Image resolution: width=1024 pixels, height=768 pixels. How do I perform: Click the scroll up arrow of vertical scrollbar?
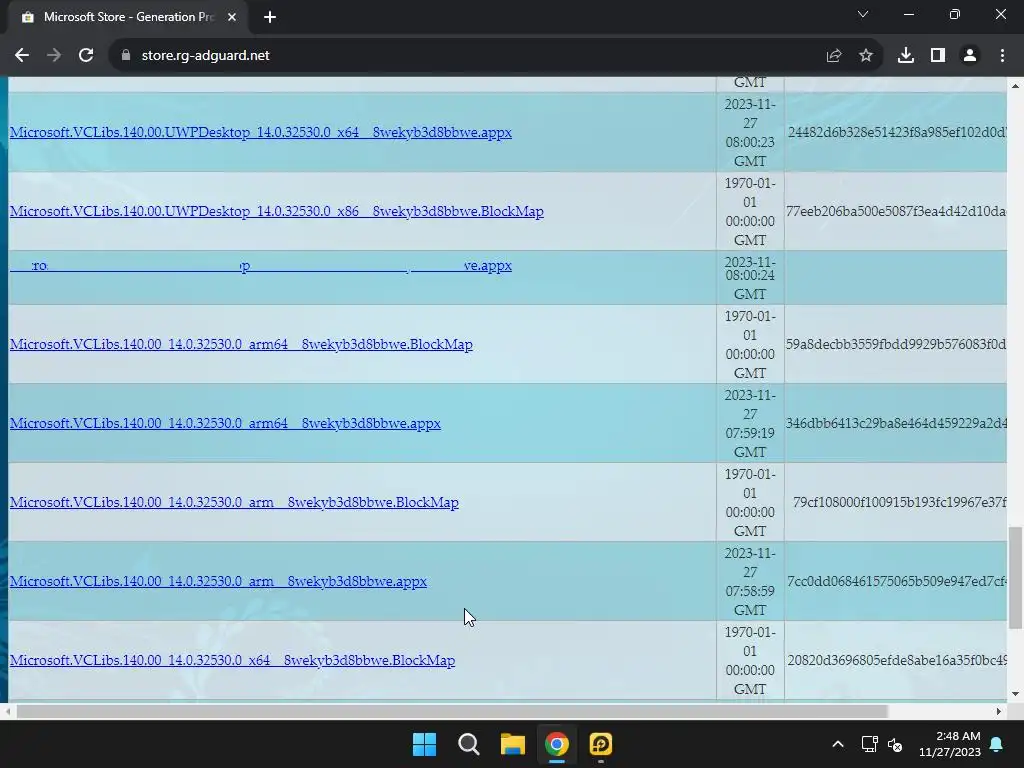click(1015, 86)
